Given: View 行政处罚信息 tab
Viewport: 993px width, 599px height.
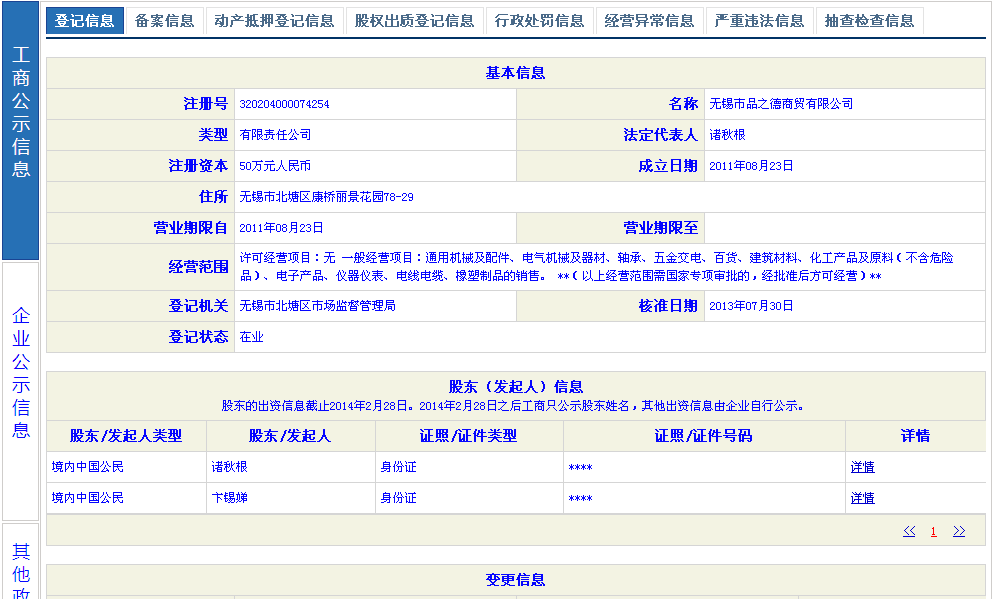Looking at the screenshot, I should pos(540,21).
